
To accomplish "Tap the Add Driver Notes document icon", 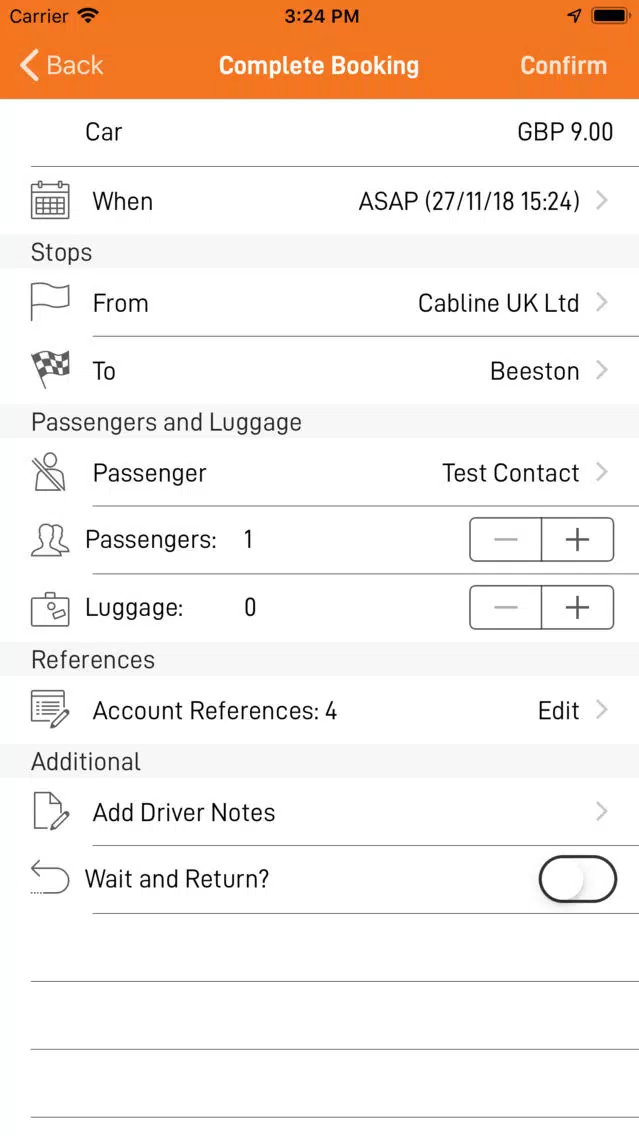I will tap(50, 811).
